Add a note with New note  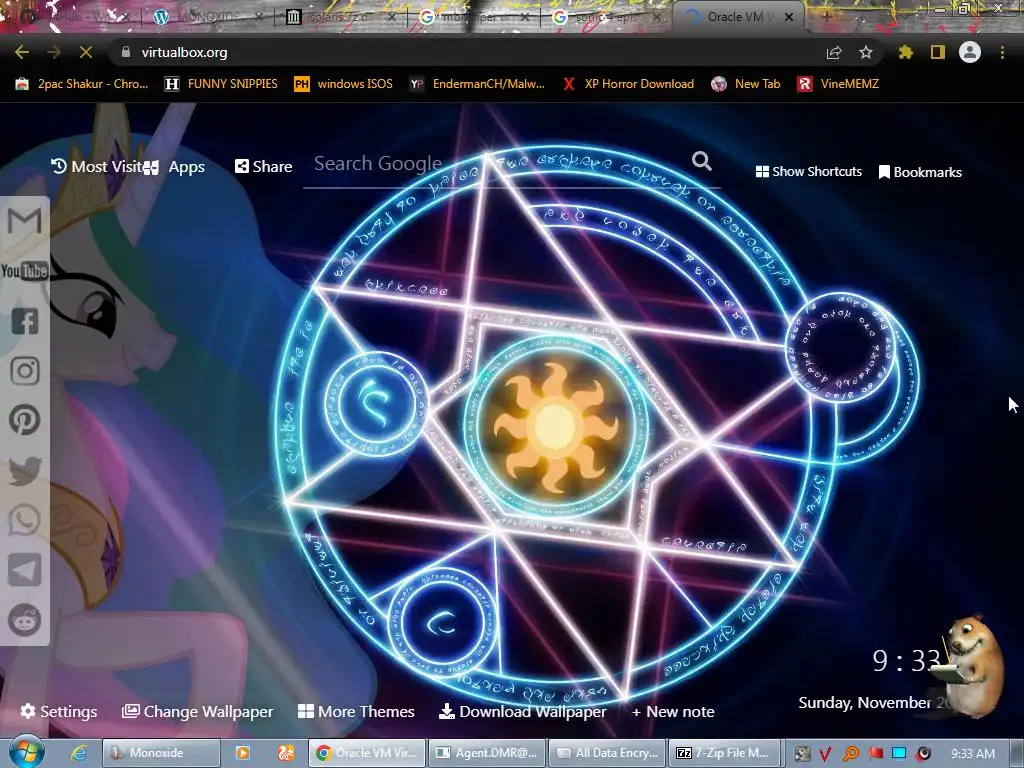point(673,711)
